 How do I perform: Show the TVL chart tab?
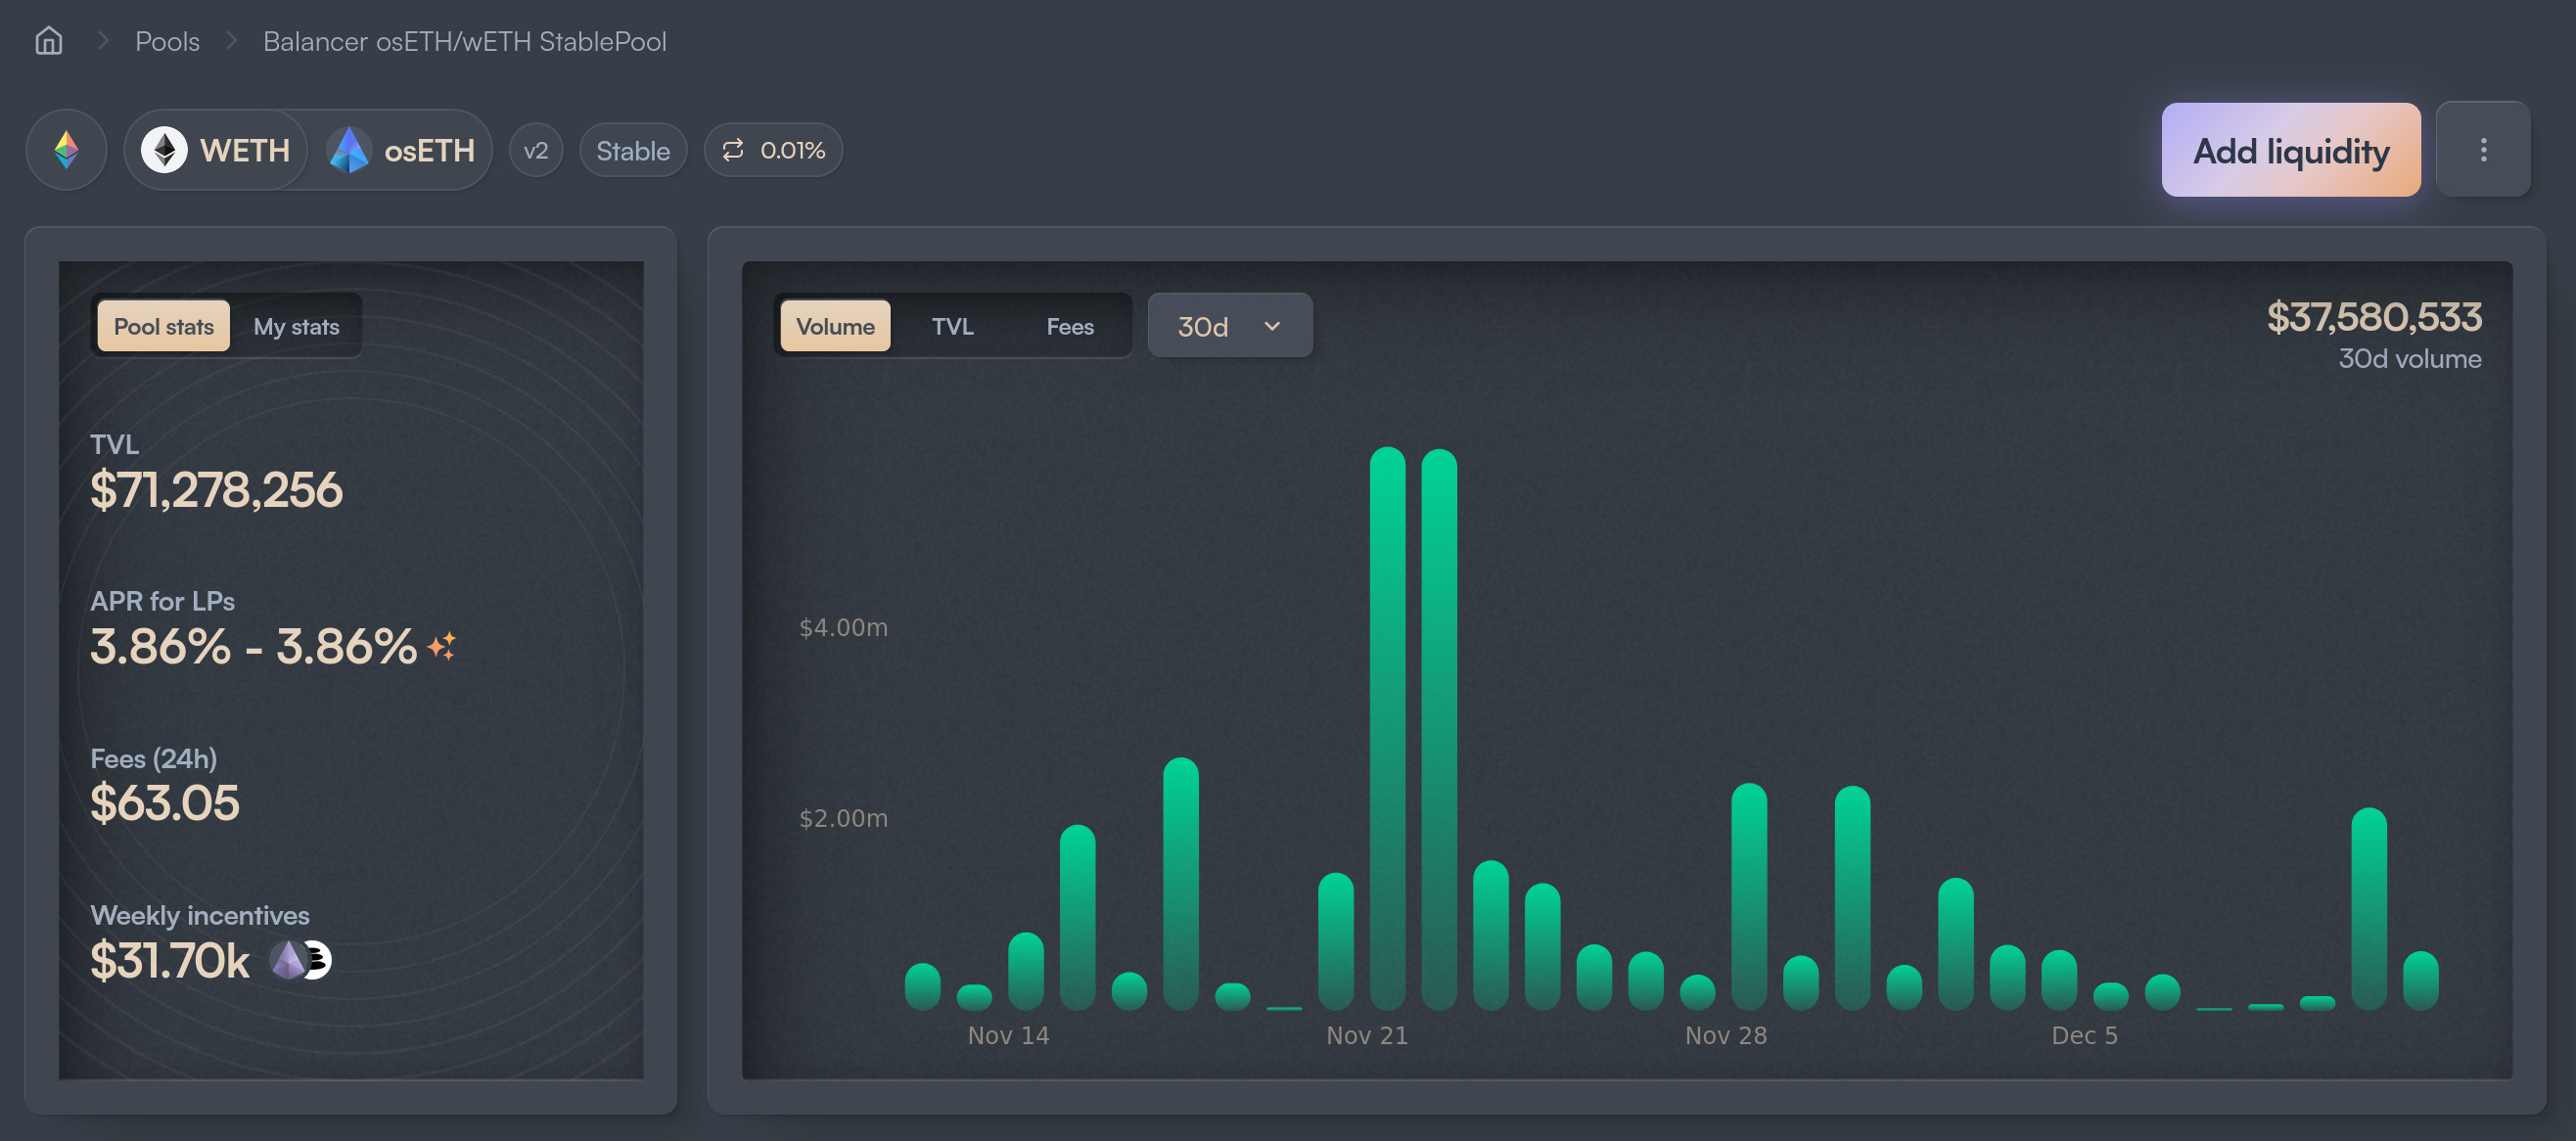click(x=952, y=326)
